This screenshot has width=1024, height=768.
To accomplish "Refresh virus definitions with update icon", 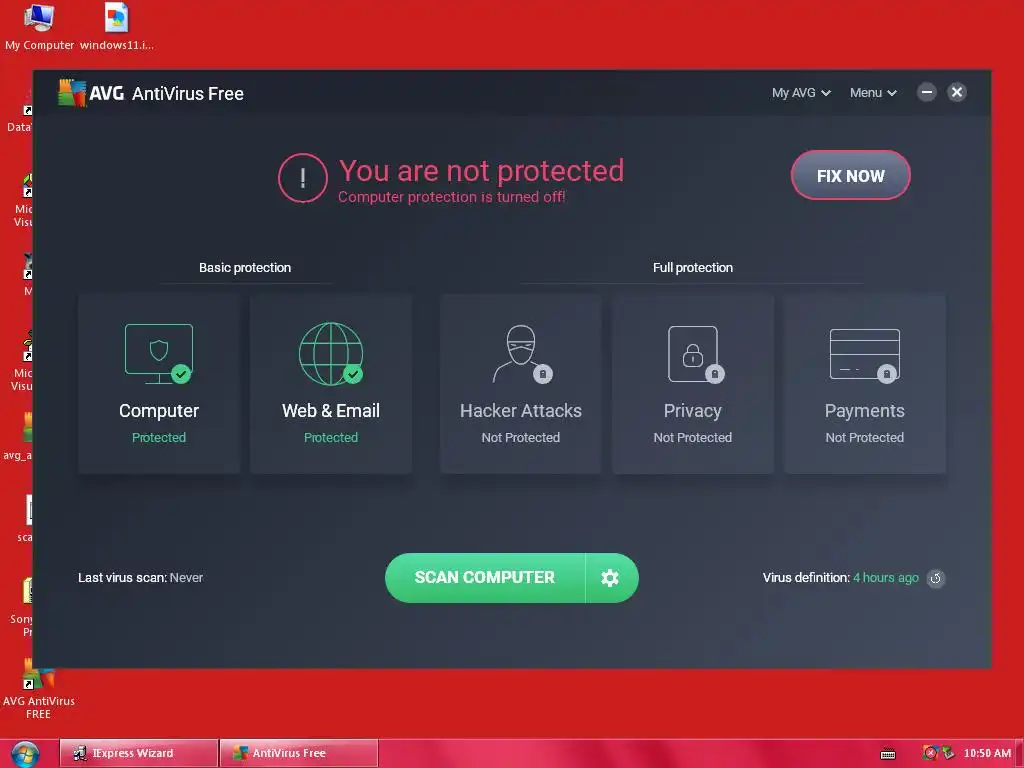I will coord(936,578).
